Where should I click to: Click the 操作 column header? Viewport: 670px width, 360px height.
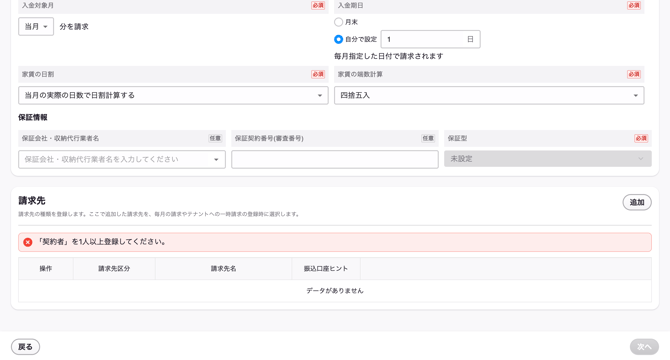coord(46,269)
